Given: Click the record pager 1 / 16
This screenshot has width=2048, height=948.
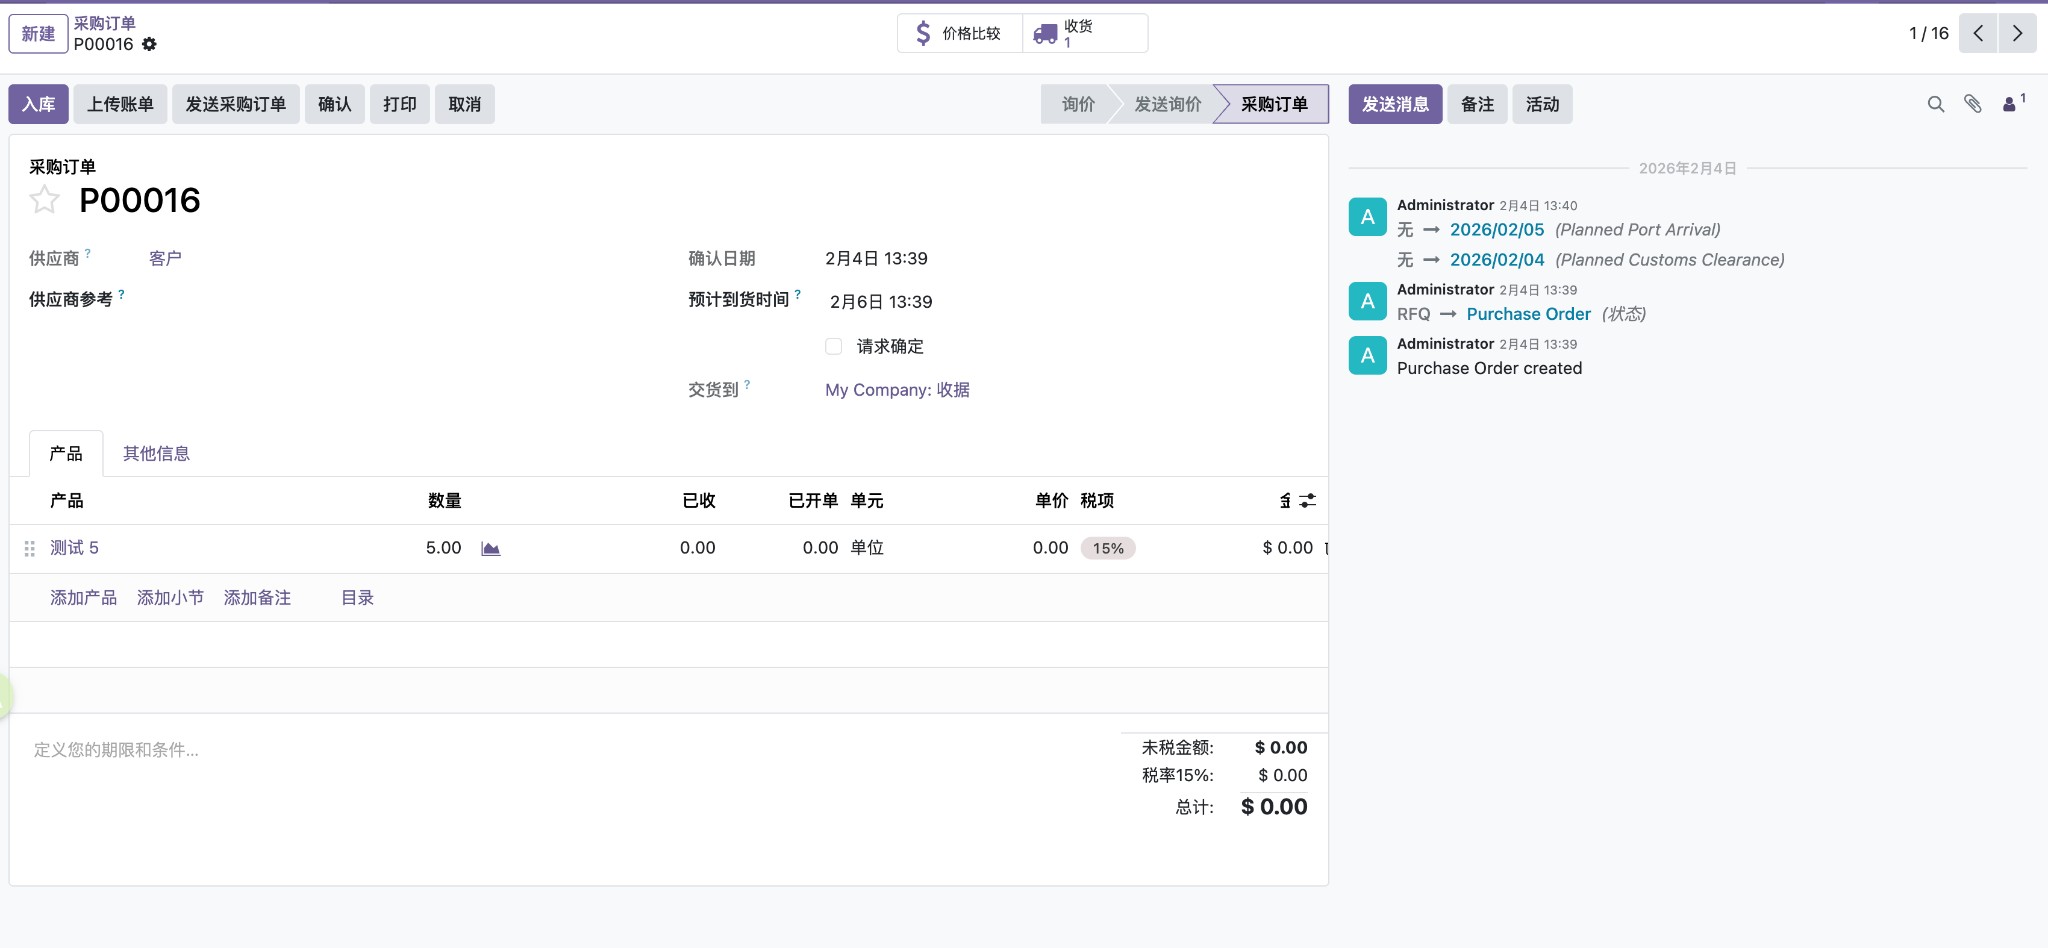Looking at the screenshot, I should click(x=1929, y=33).
